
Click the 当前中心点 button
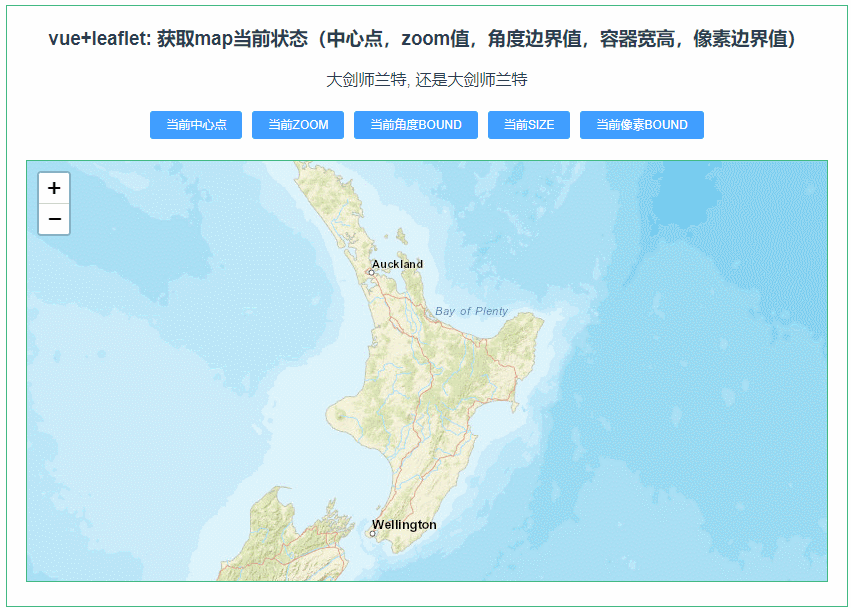point(196,125)
